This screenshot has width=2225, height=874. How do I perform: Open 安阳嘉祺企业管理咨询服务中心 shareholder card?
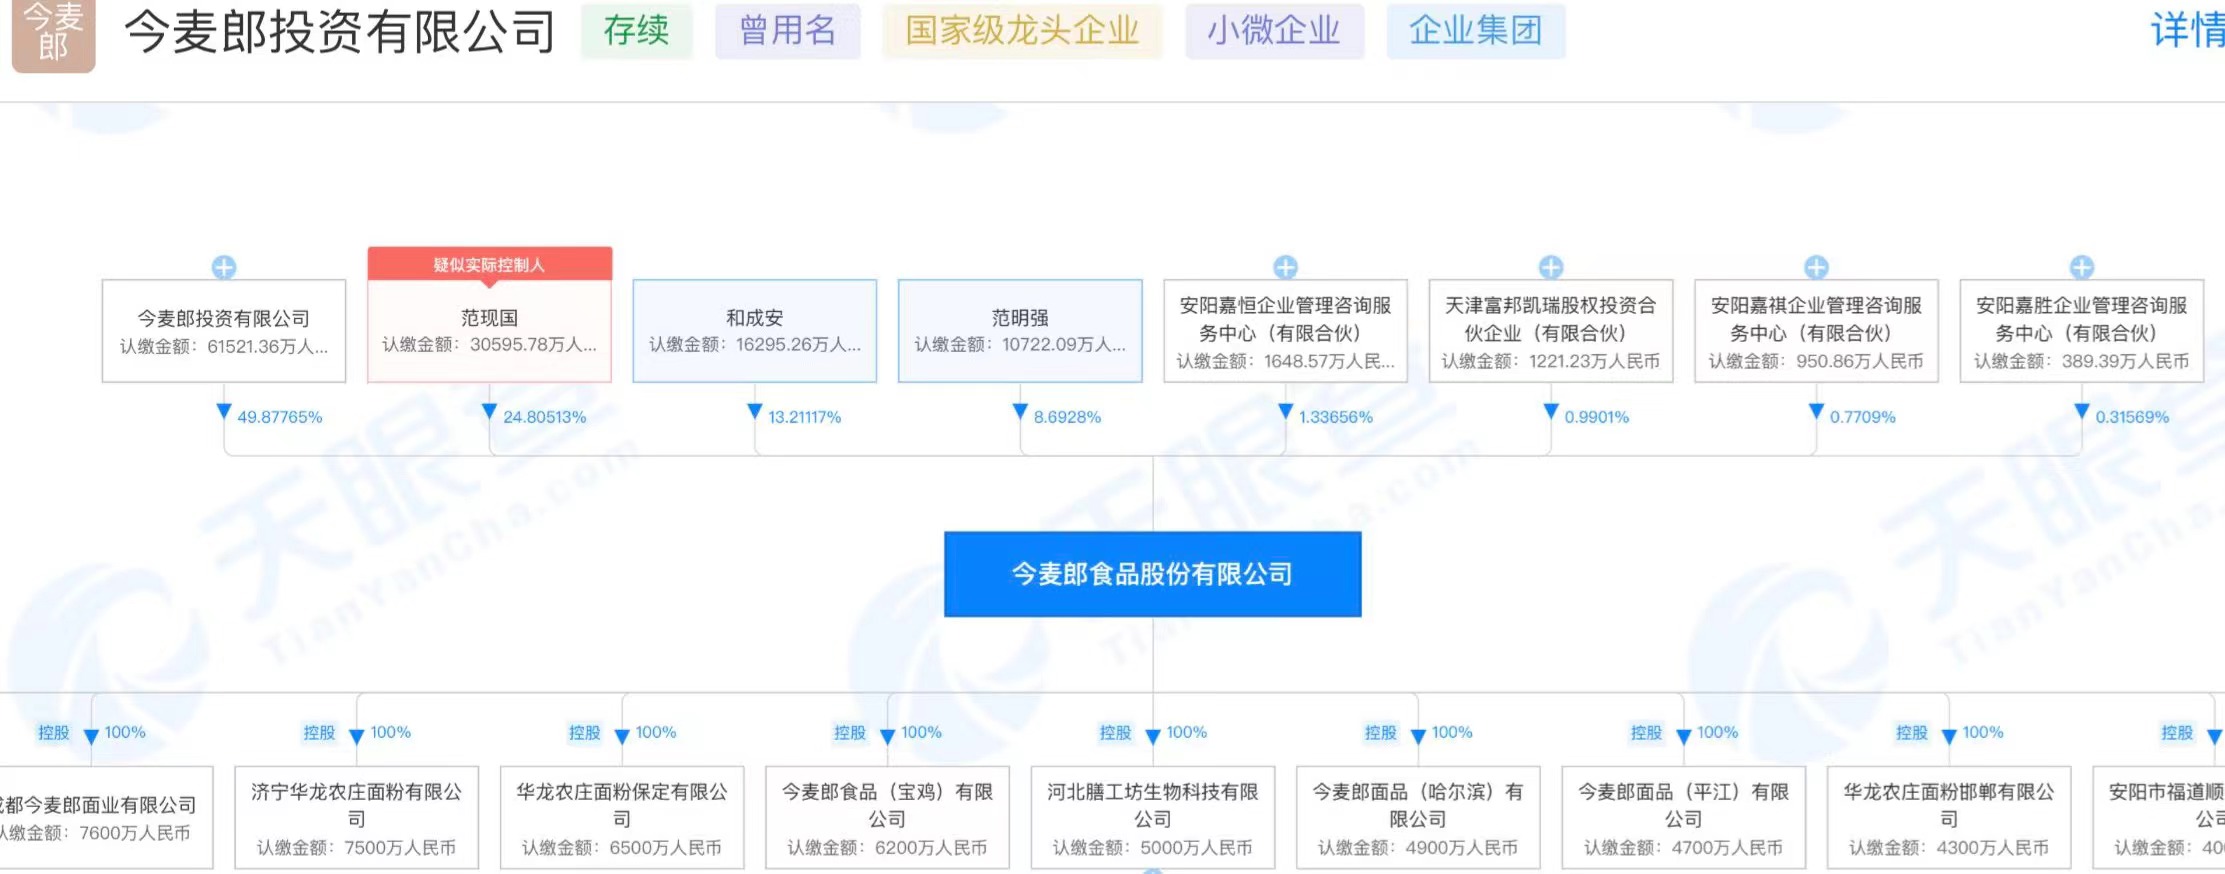coord(1816,331)
